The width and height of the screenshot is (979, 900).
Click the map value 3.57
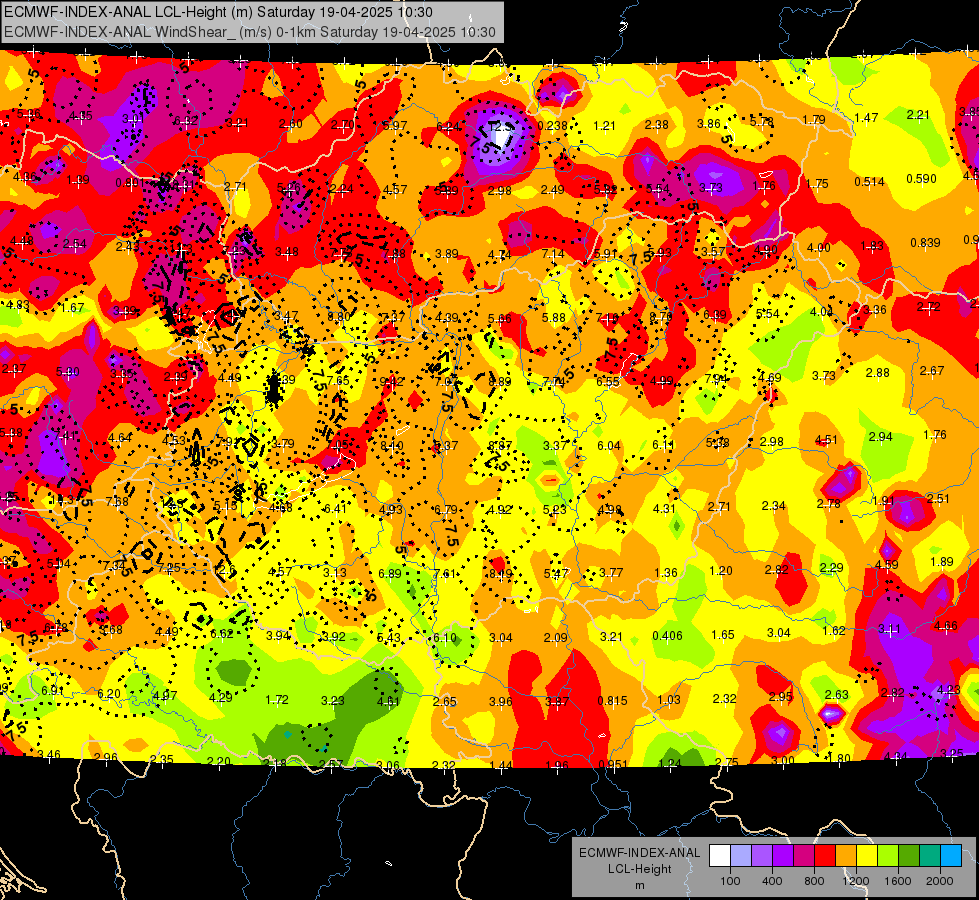[712, 251]
